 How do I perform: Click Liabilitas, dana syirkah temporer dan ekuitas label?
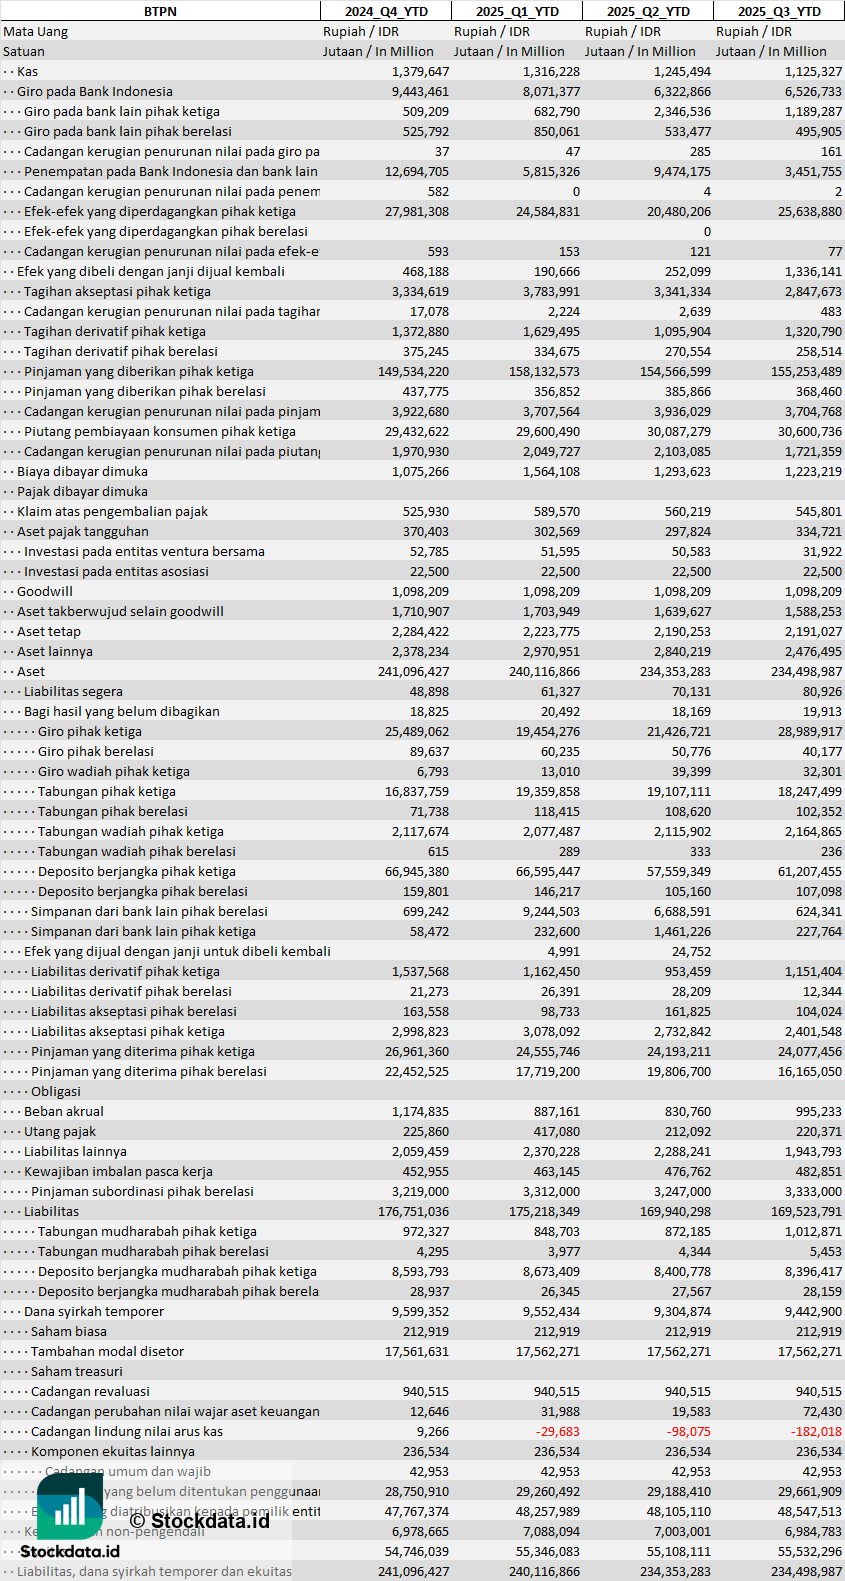click(x=154, y=1571)
